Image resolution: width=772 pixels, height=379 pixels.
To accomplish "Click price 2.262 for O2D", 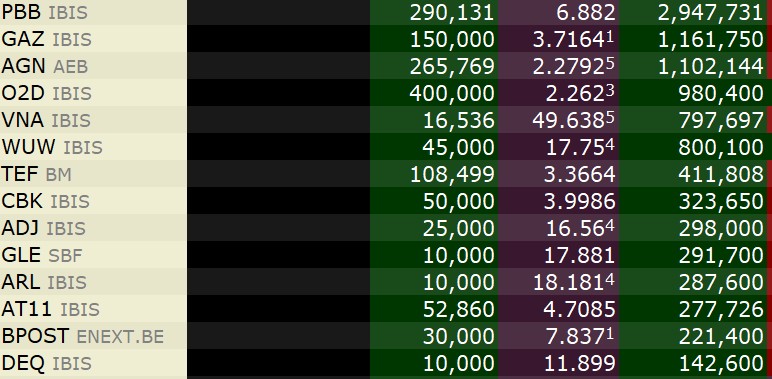I will 580,94.
